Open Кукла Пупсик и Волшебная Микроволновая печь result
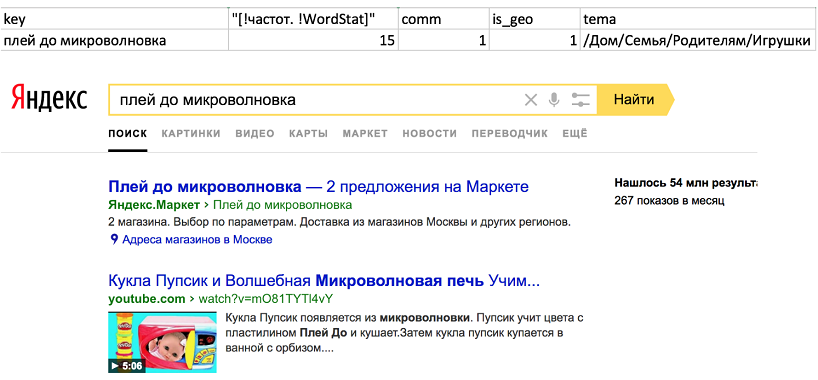Viewport: 818px width, 380px height. click(x=324, y=281)
